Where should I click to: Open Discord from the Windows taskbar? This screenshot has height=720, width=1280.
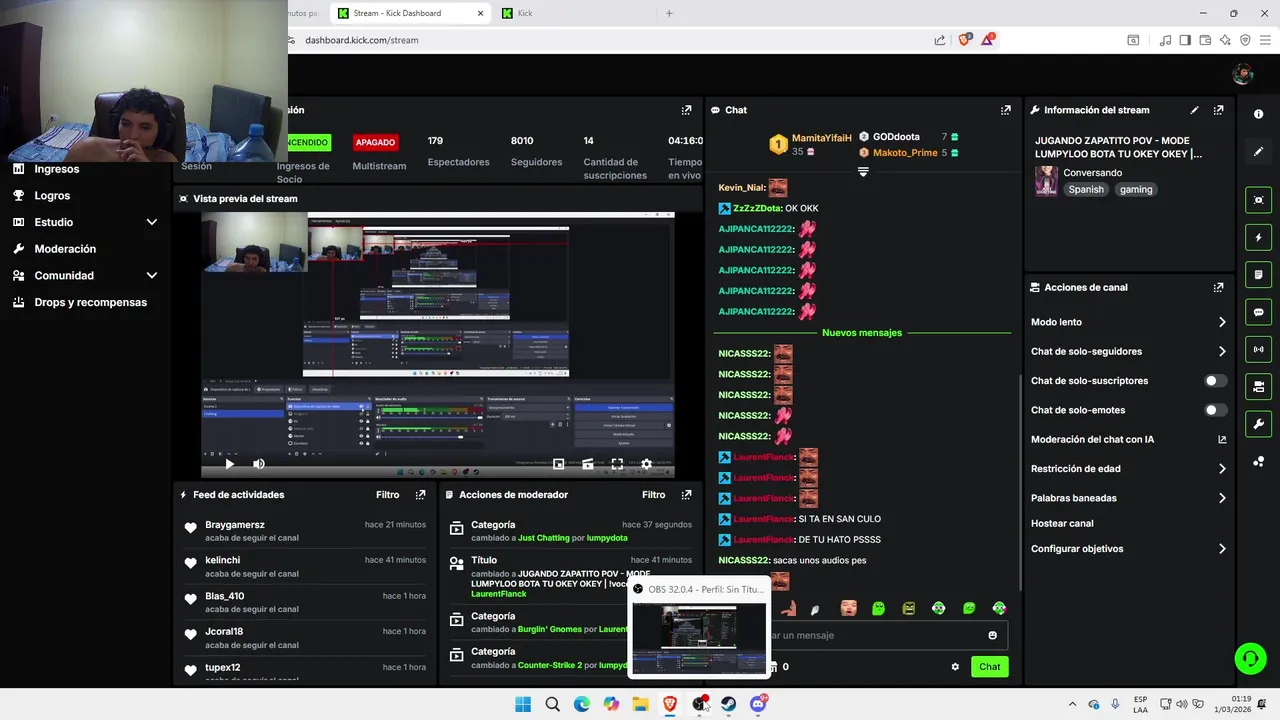pos(758,704)
